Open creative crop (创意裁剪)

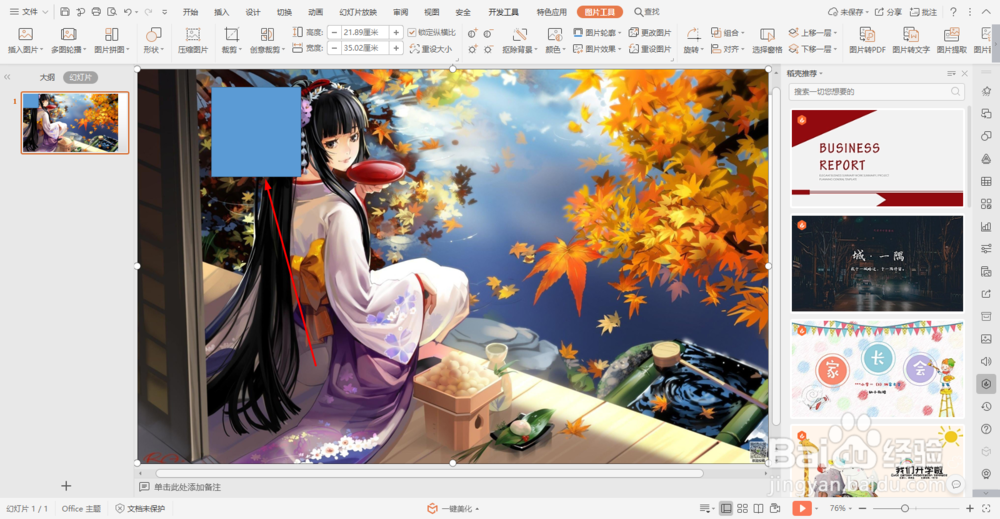click(267, 40)
